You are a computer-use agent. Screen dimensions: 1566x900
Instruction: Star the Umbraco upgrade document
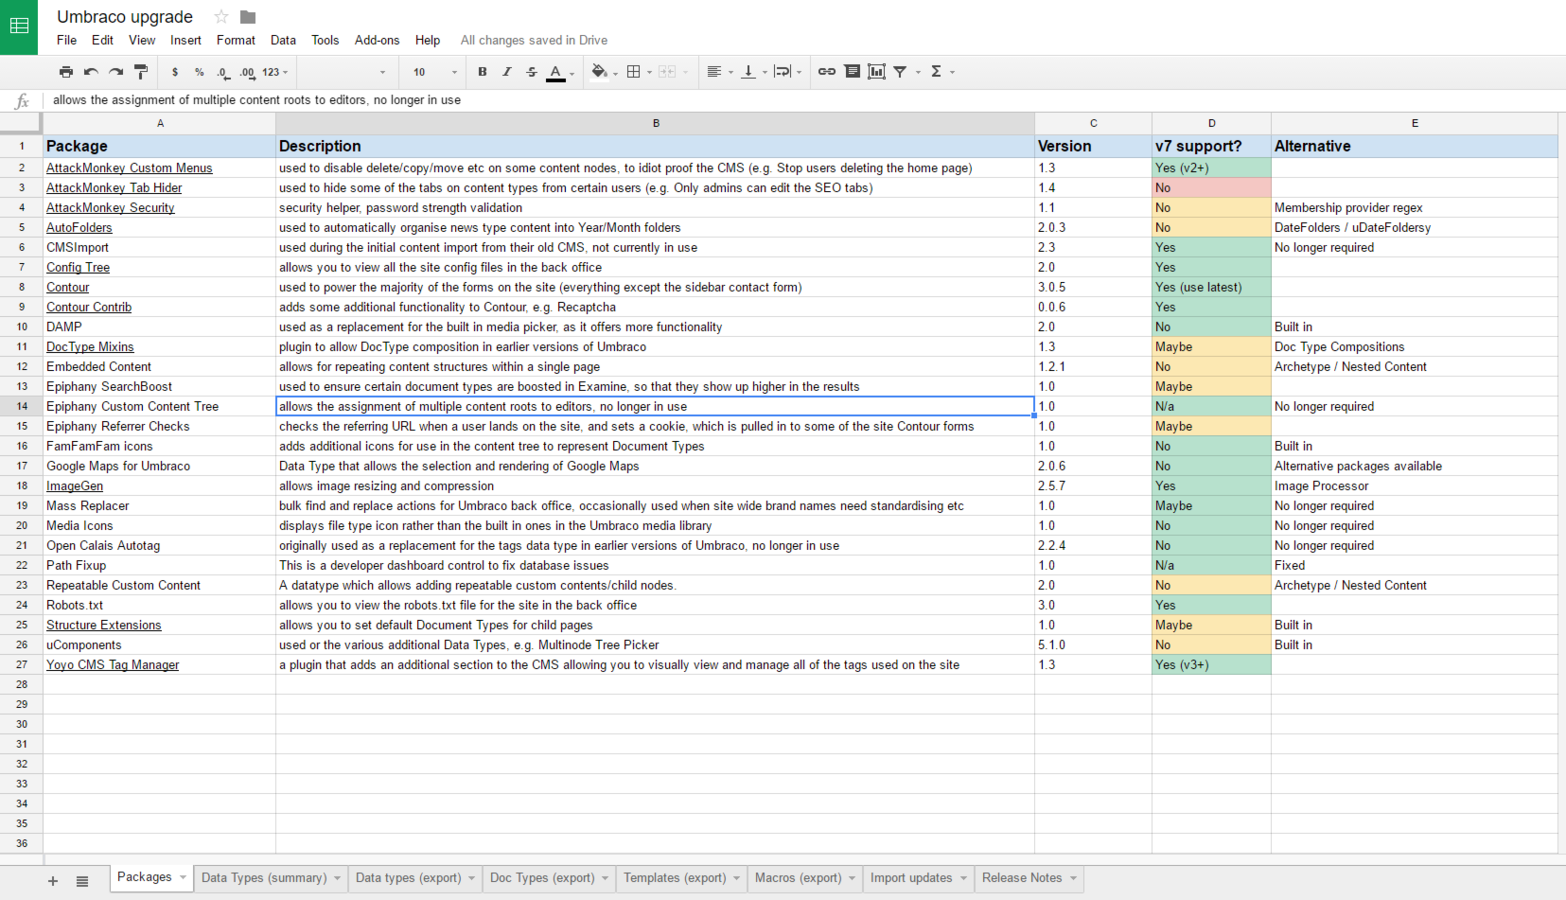tap(221, 17)
